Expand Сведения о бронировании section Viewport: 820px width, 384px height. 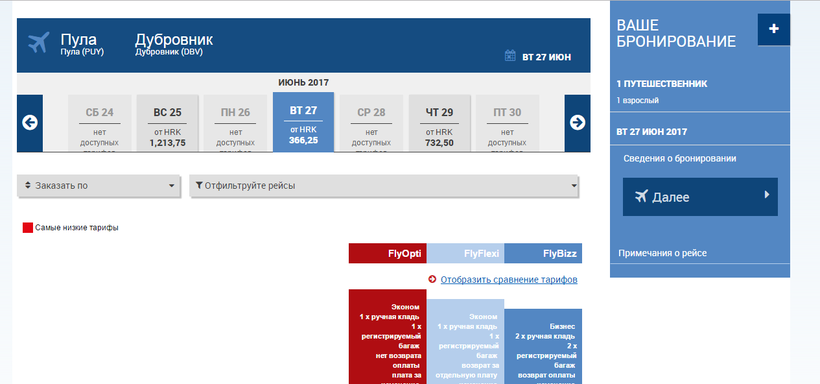pyautogui.click(x=680, y=159)
